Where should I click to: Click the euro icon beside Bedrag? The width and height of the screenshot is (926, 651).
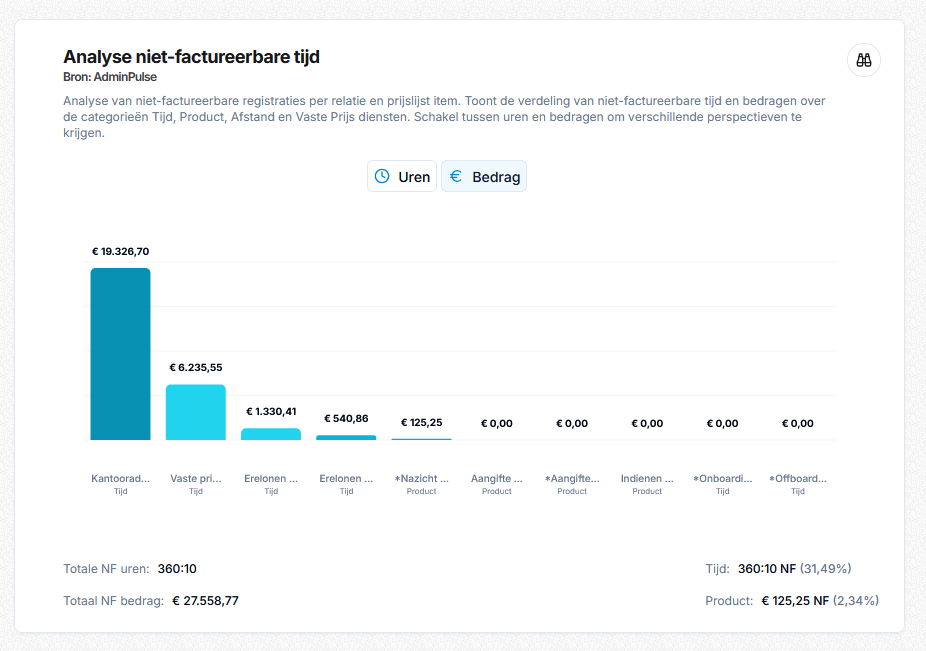click(455, 176)
